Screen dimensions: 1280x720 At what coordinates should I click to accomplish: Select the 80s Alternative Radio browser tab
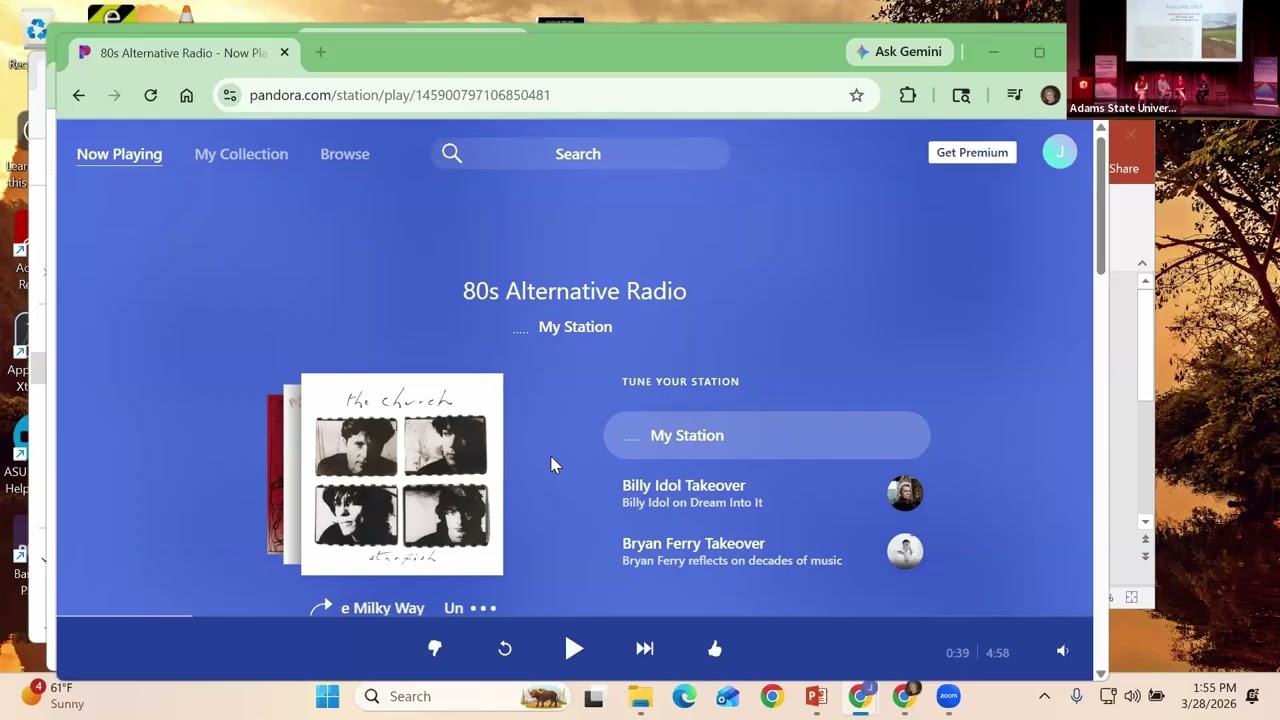point(184,53)
